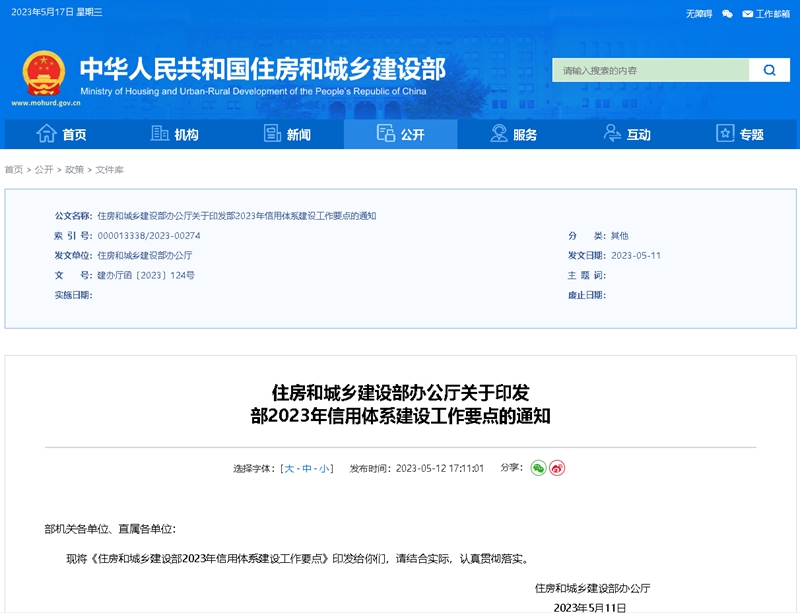
Task: Select the closing date 2023年5月11日
Action: [x=590, y=608]
